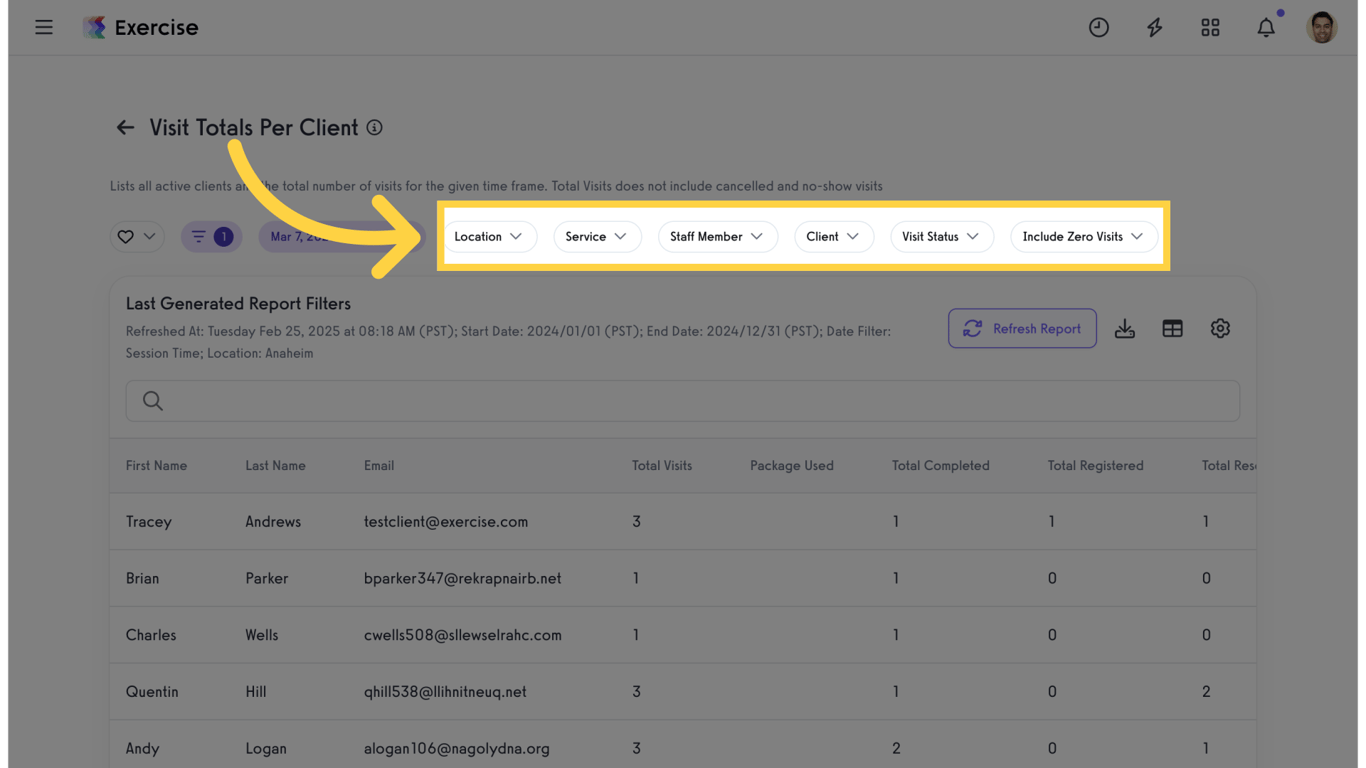
Task: Click the Refresh Report button
Action: [1022, 329]
